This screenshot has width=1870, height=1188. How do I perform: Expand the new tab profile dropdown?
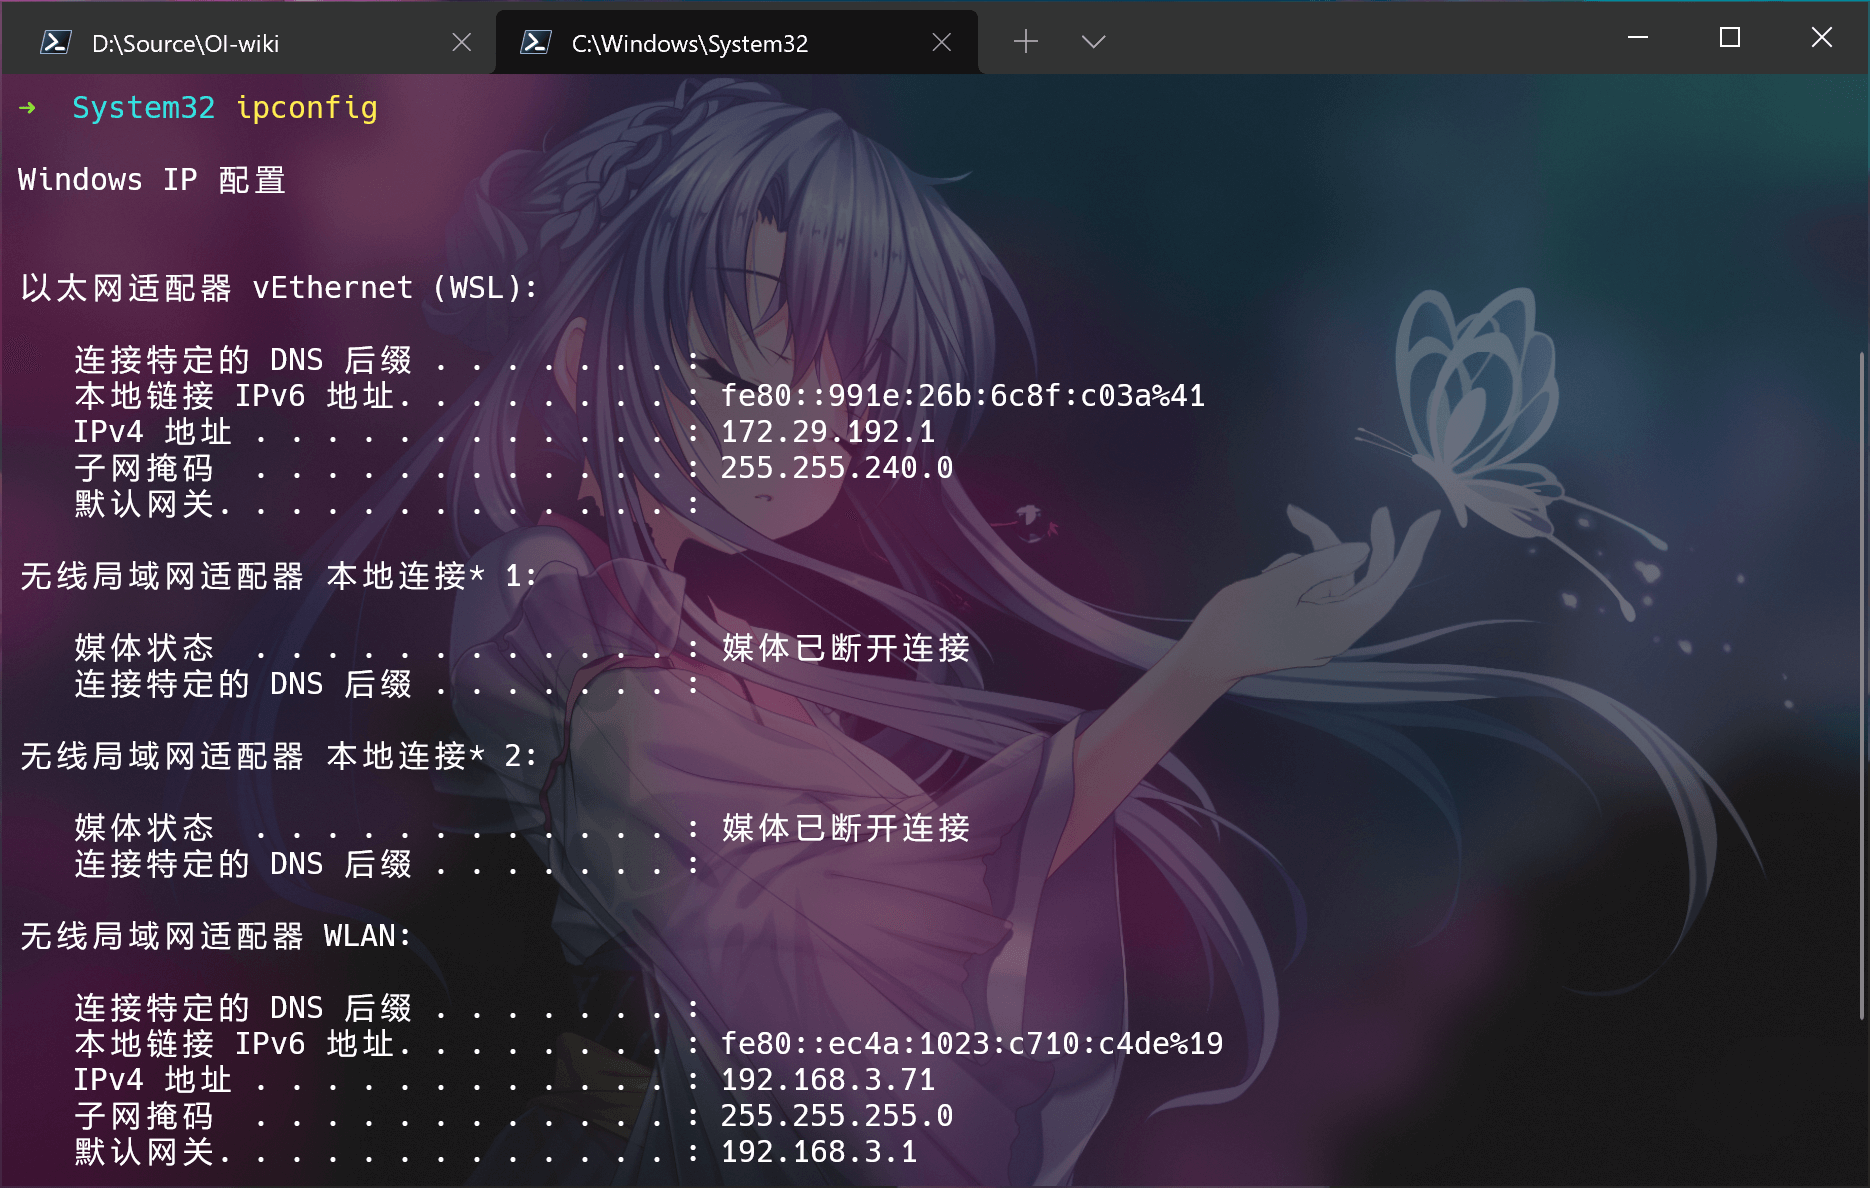pyautogui.click(x=1093, y=42)
